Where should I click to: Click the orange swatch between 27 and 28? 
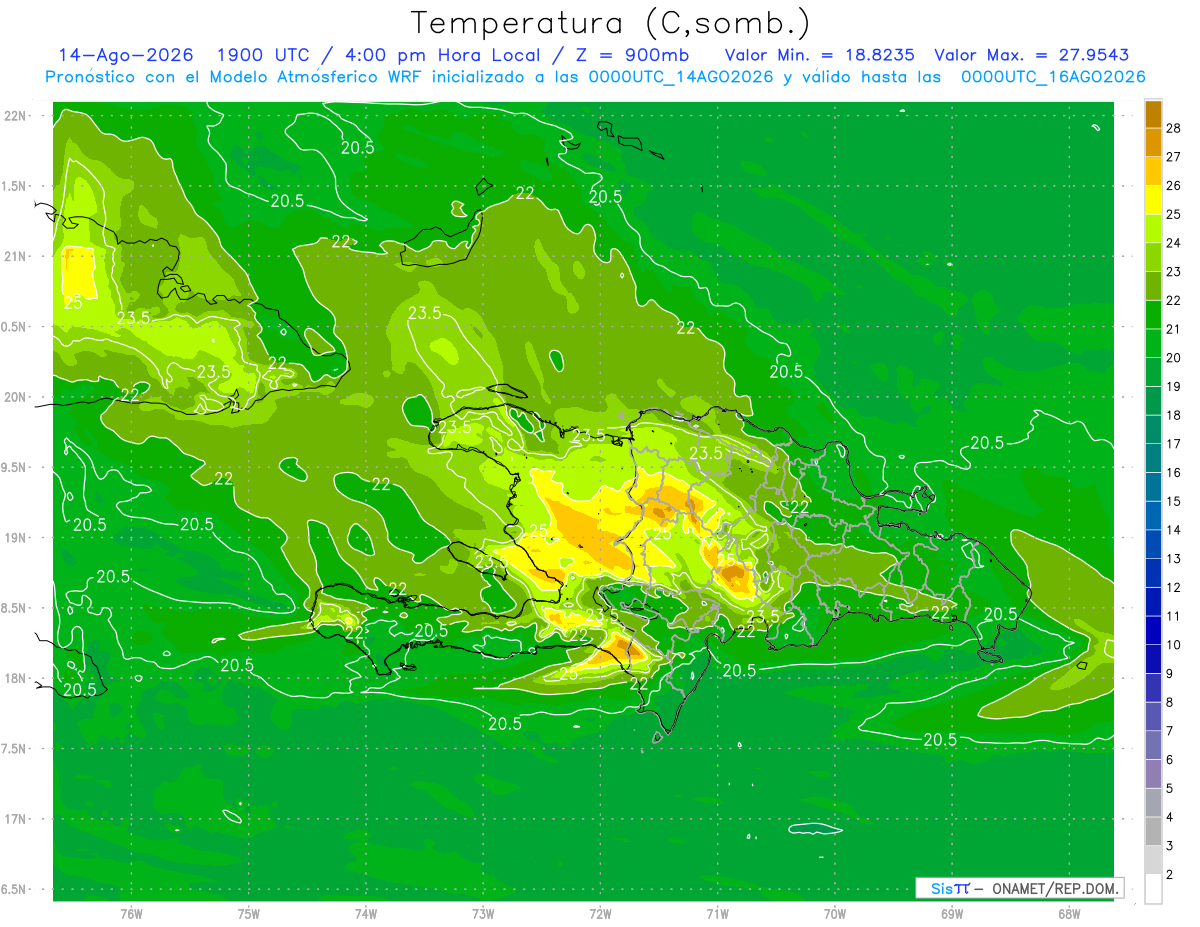[x=1154, y=141]
